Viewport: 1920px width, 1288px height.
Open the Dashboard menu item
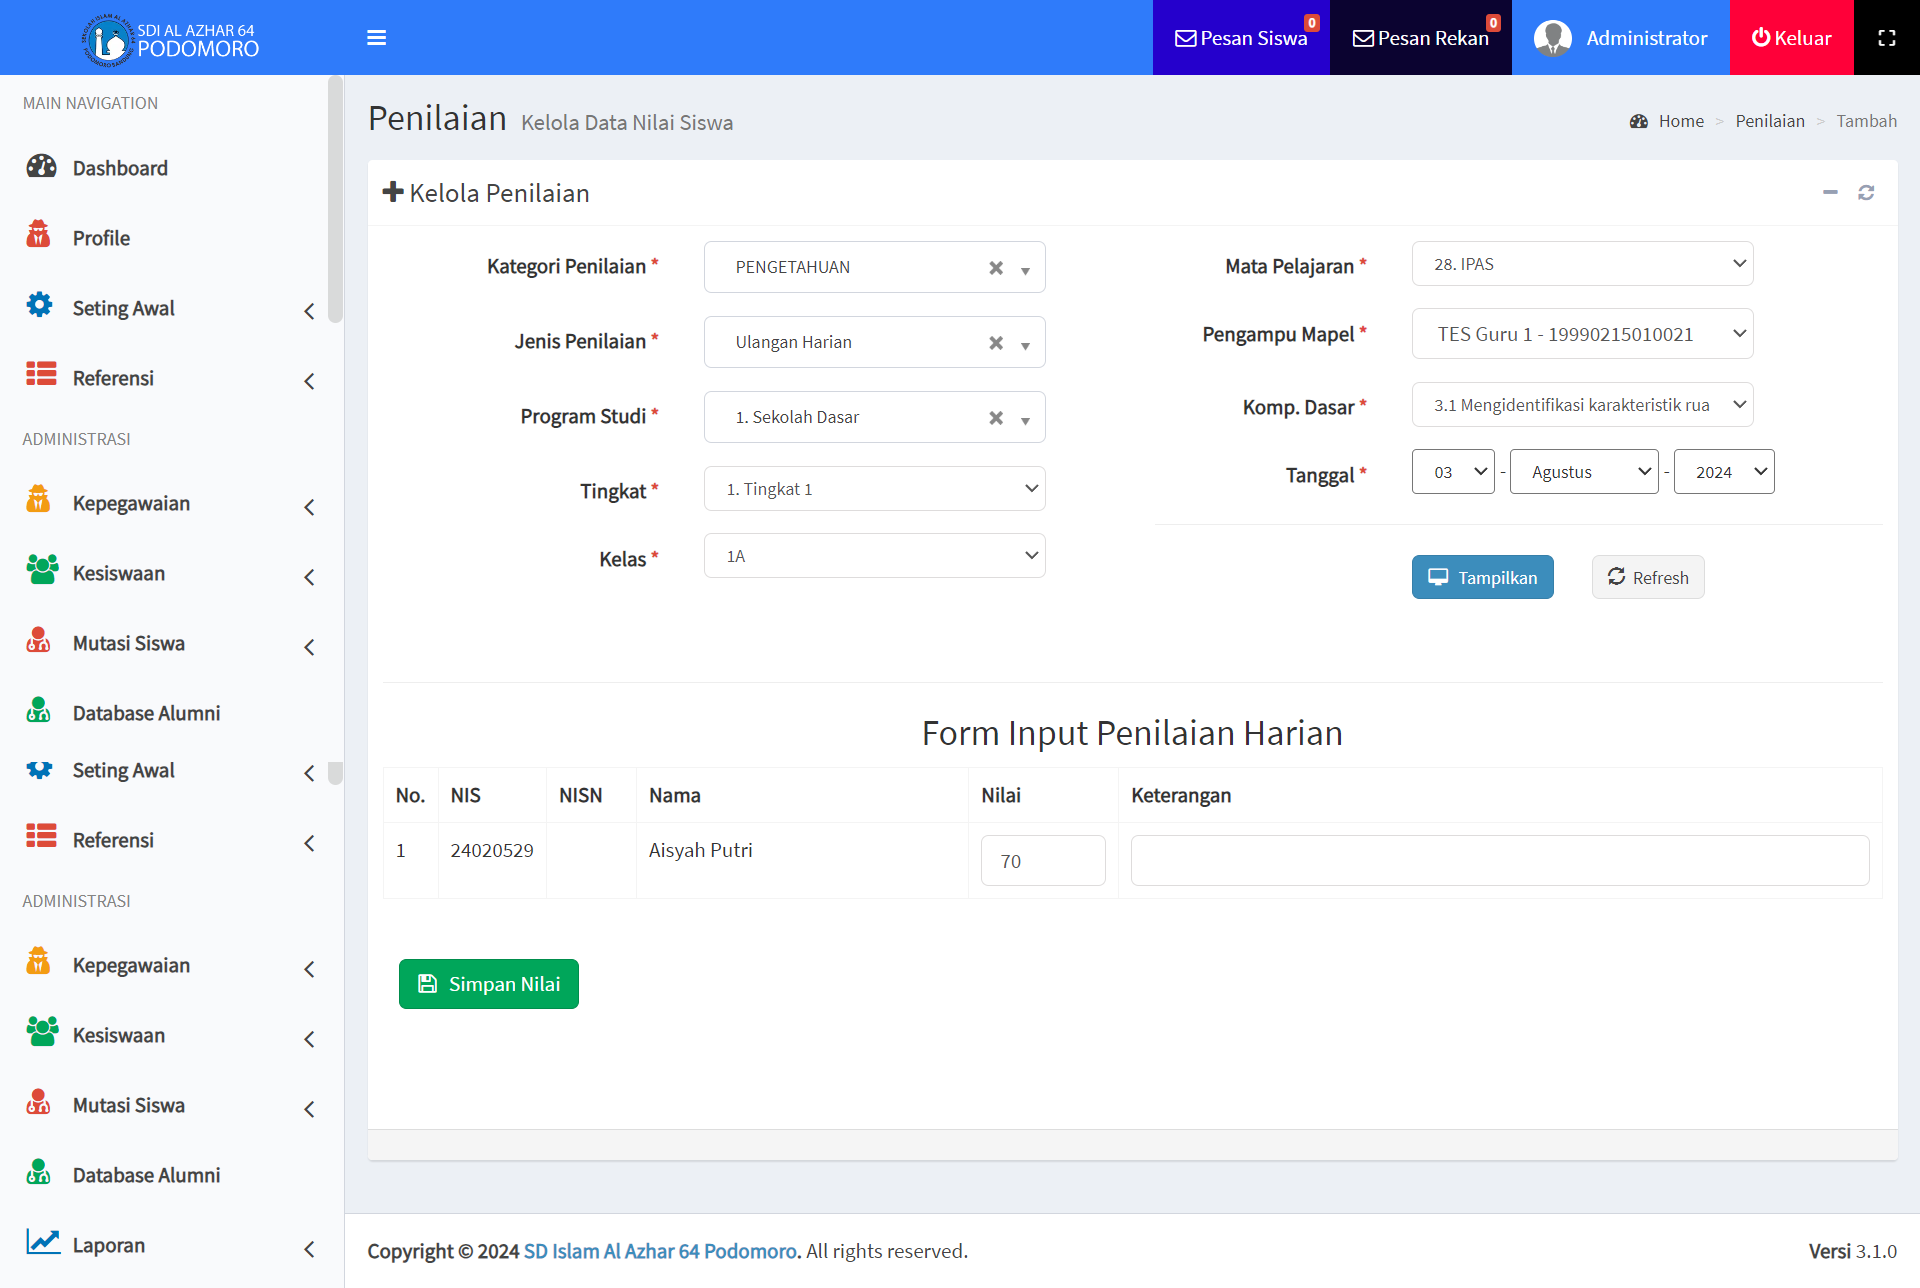pyautogui.click(x=120, y=168)
